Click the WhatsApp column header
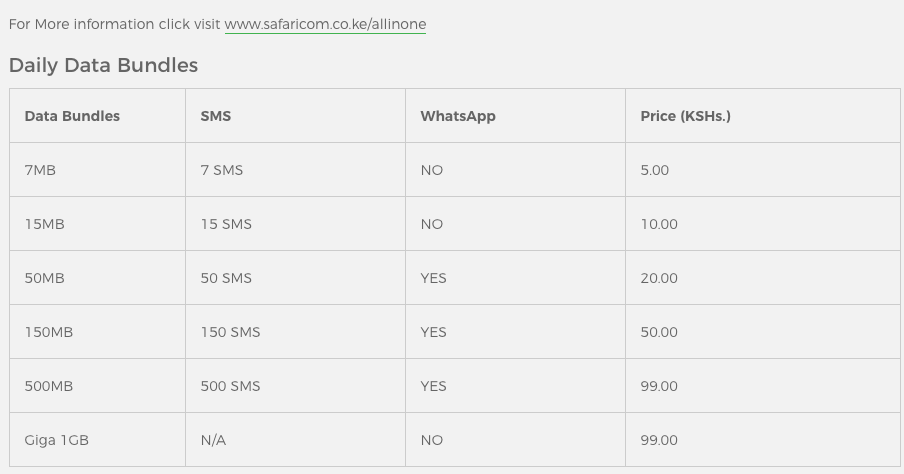The image size is (904, 474). [457, 116]
